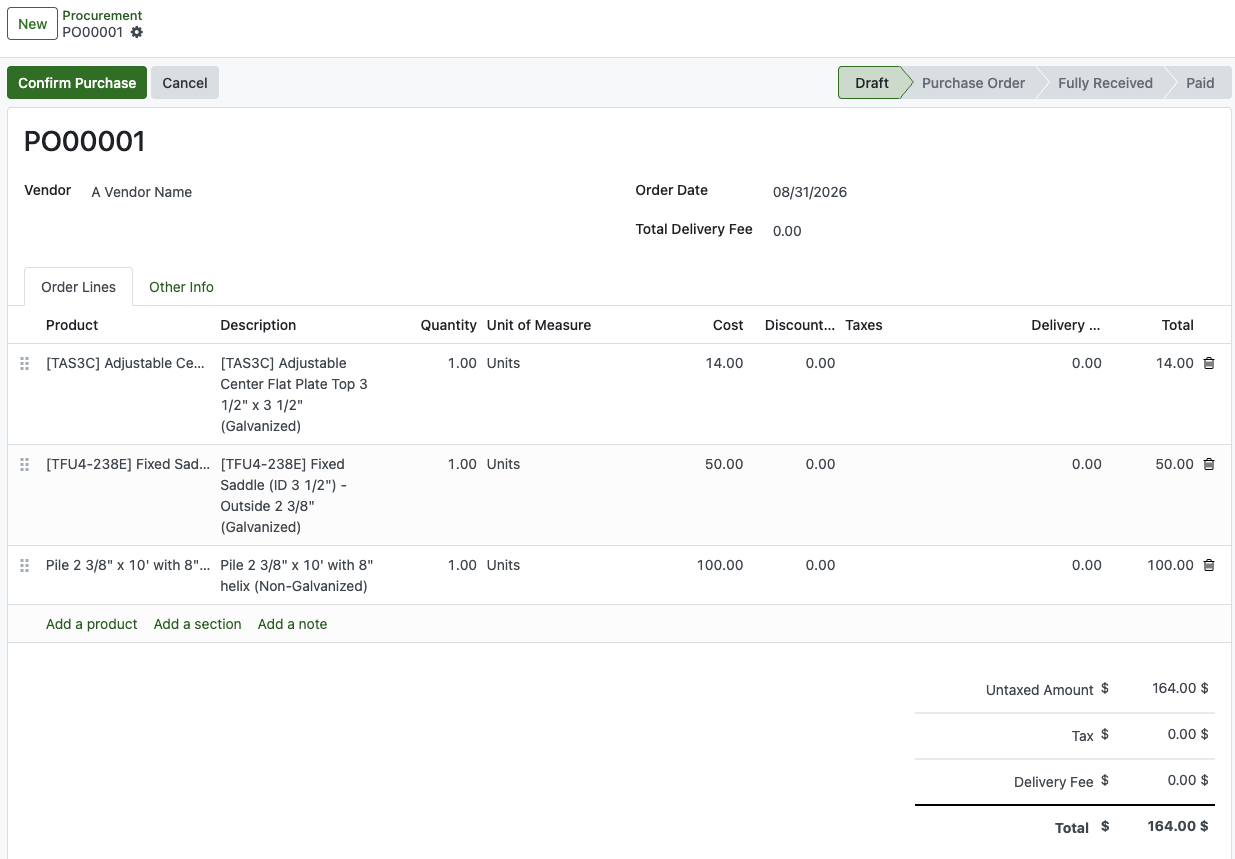The height and width of the screenshot is (859, 1235).
Task: Edit the cost 100.00 cell
Action: [x=720, y=565]
